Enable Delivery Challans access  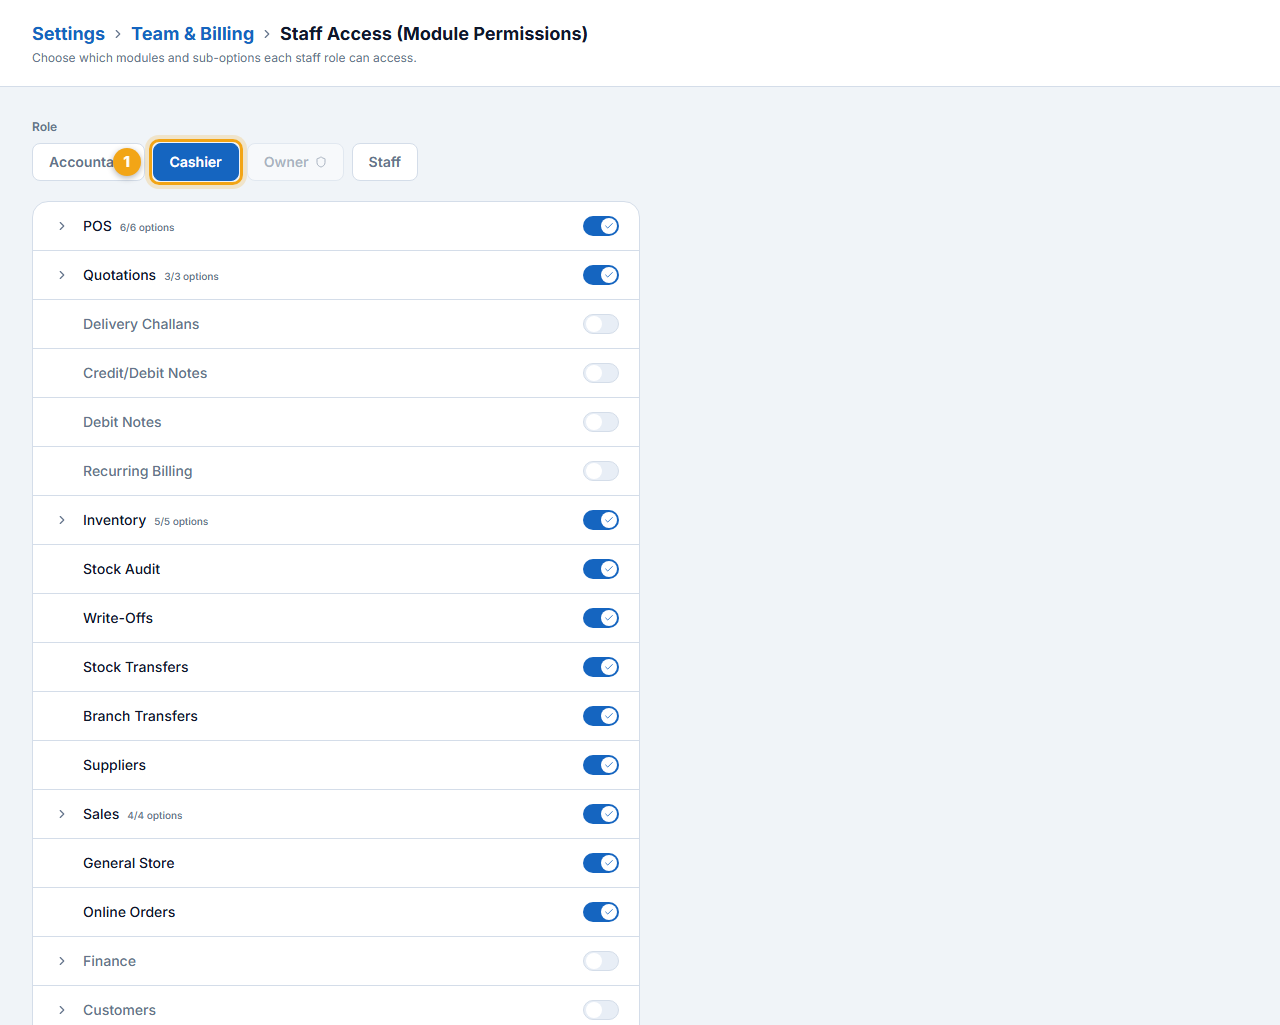[x=601, y=324]
